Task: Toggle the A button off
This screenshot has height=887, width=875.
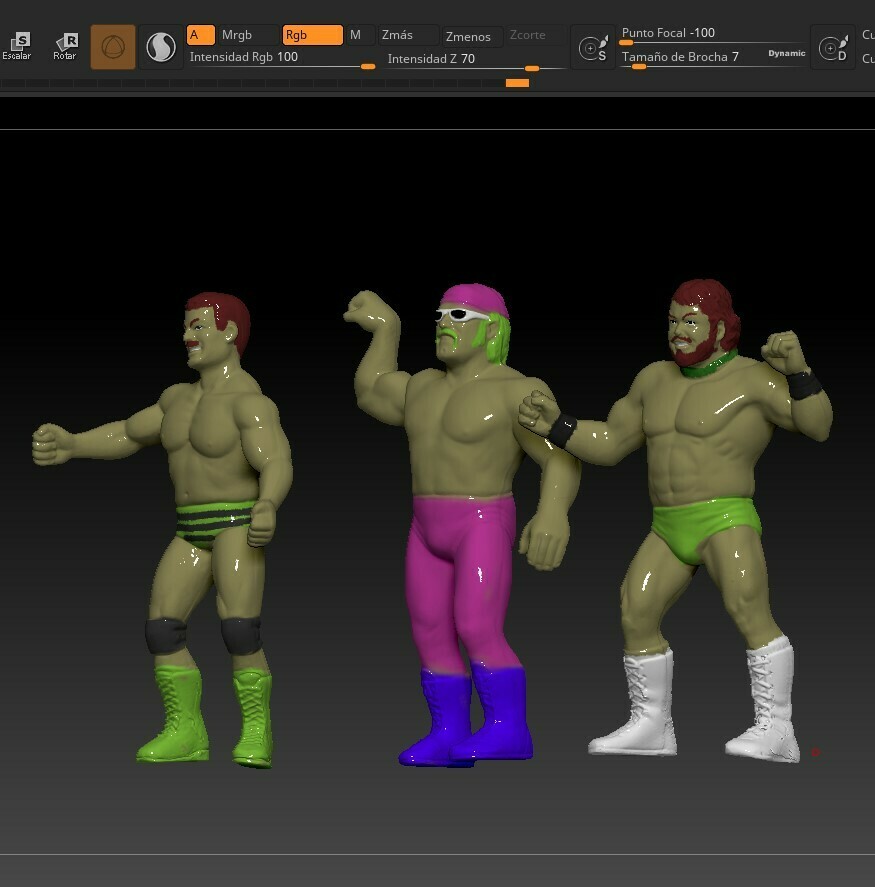Action: (200, 35)
